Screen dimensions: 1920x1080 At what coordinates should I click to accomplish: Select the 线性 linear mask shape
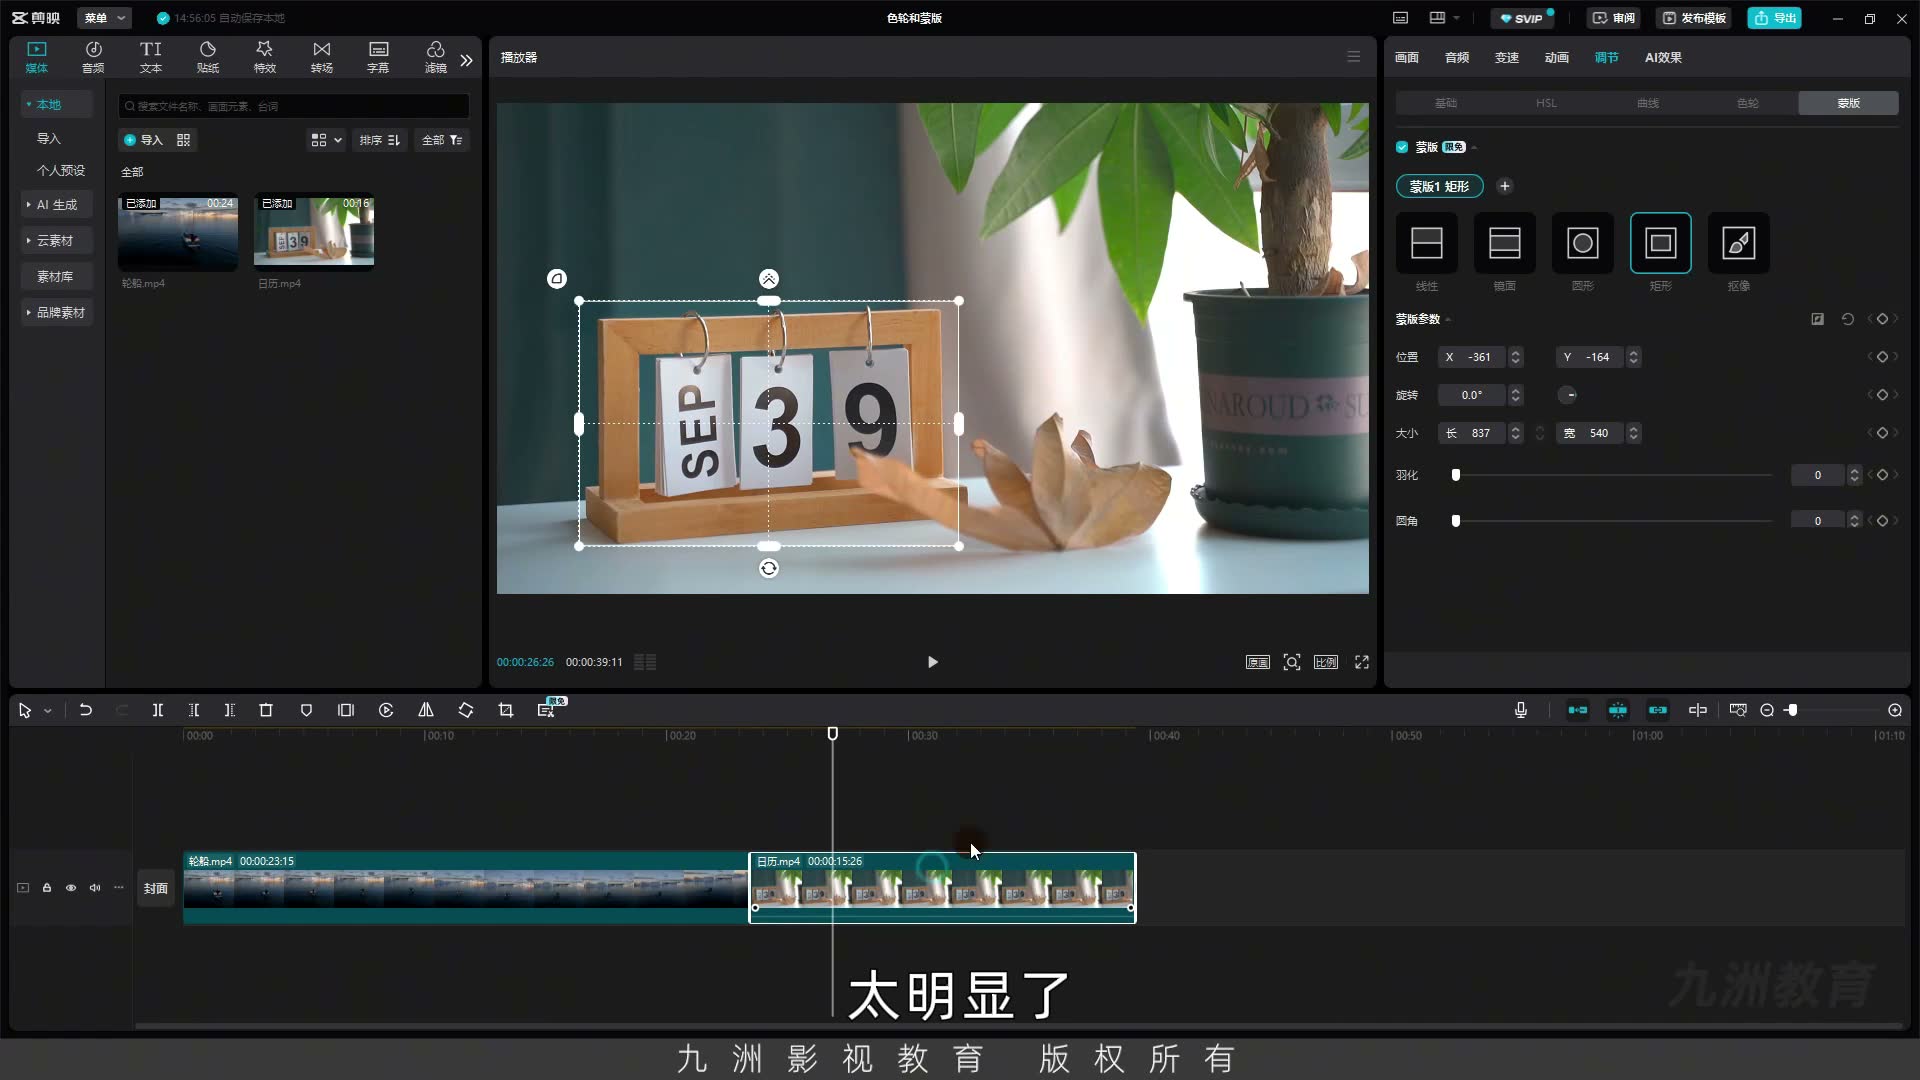pyautogui.click(x=1426, y=243)
